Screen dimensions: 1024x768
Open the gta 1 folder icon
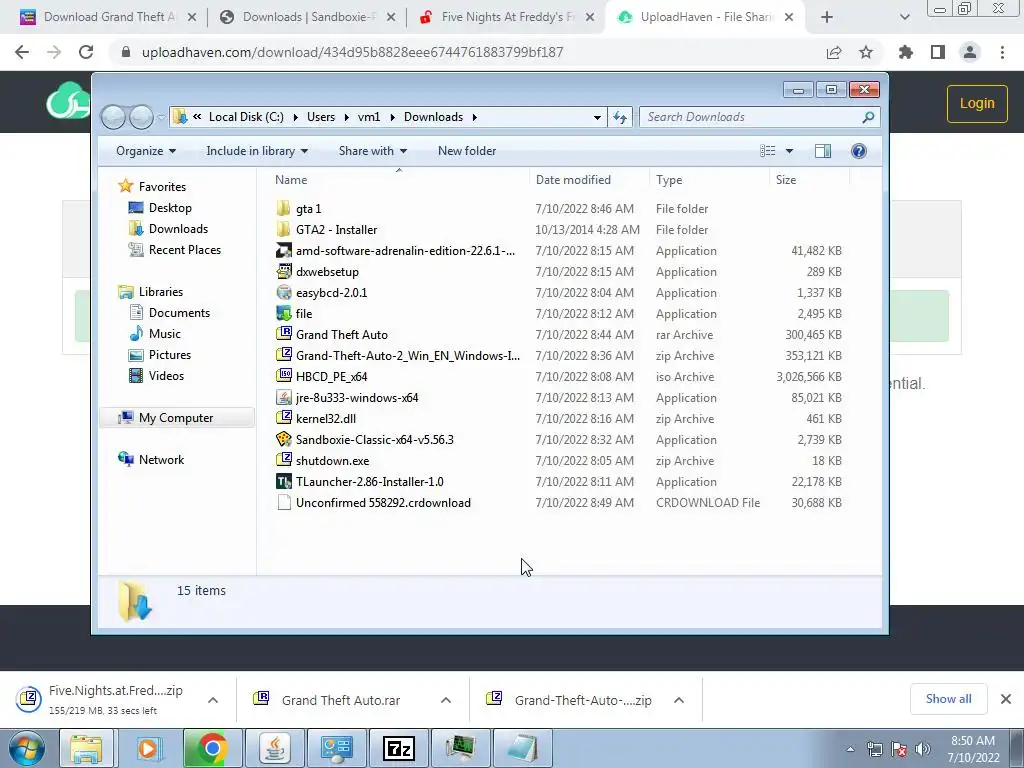[x=283, y=208]
